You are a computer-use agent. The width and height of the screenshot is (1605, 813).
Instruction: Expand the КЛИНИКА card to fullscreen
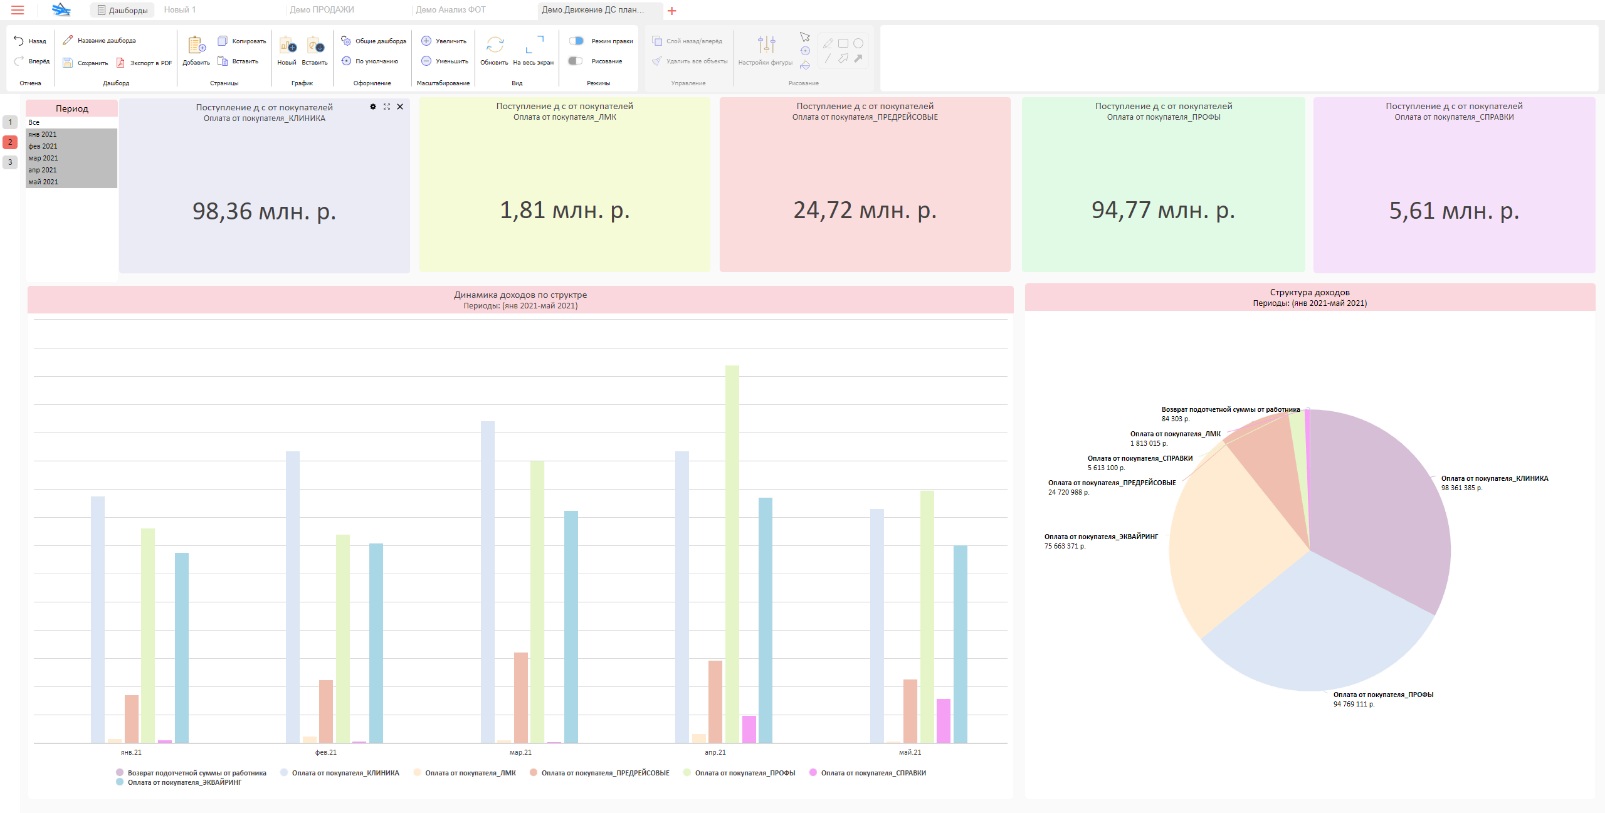pyautogui.click(x=387, y=106)
